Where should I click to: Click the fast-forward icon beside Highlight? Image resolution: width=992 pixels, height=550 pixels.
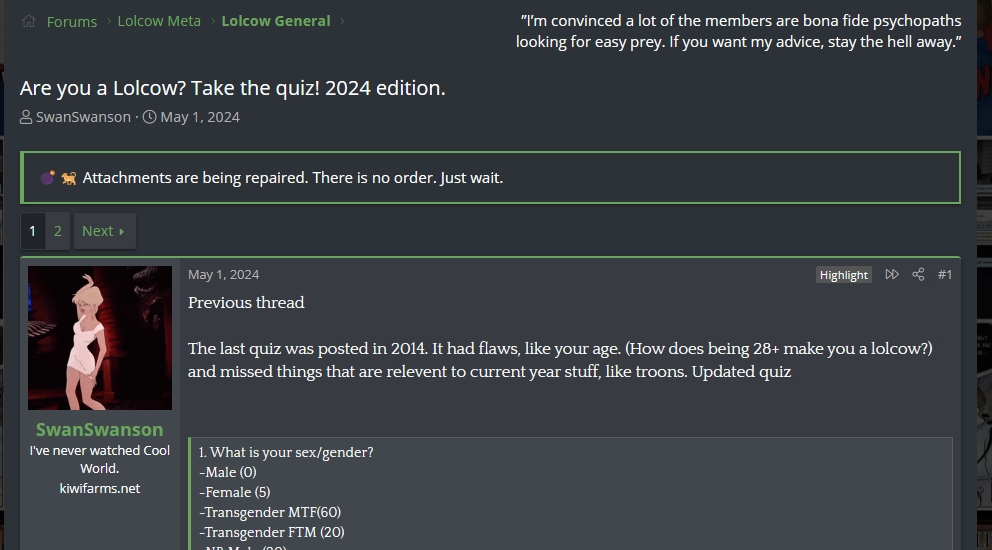point(892,274)
